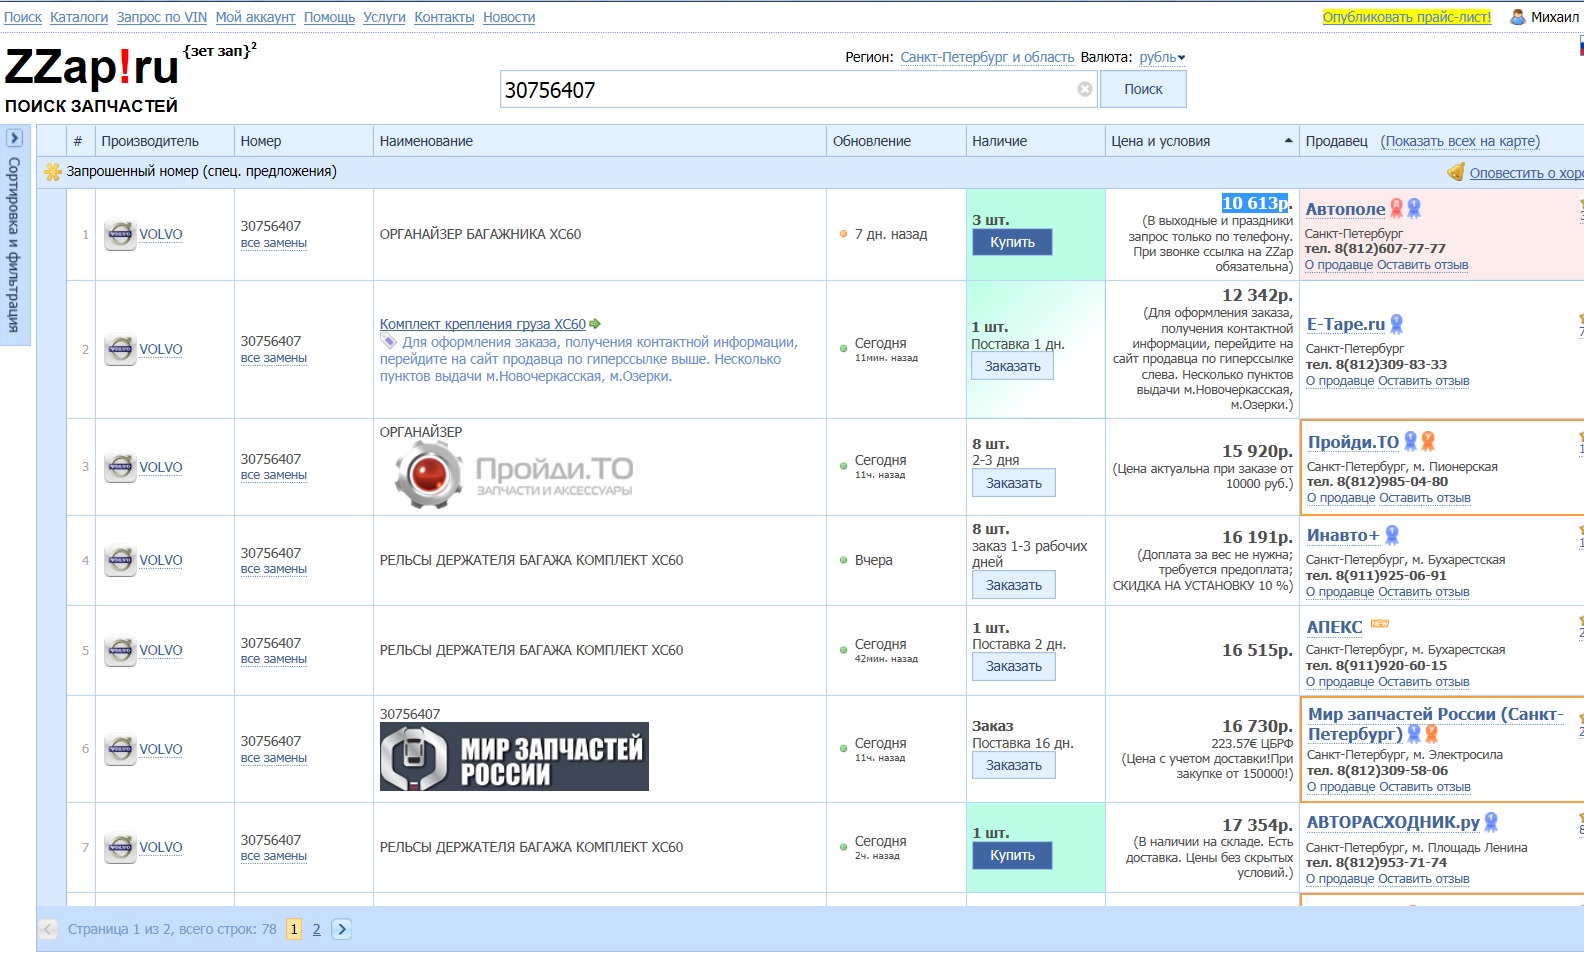This screenshot has width=1584, height=953.
Task: Click the megaphone icon beside Оповестить link
Action: pos(1456,172)
